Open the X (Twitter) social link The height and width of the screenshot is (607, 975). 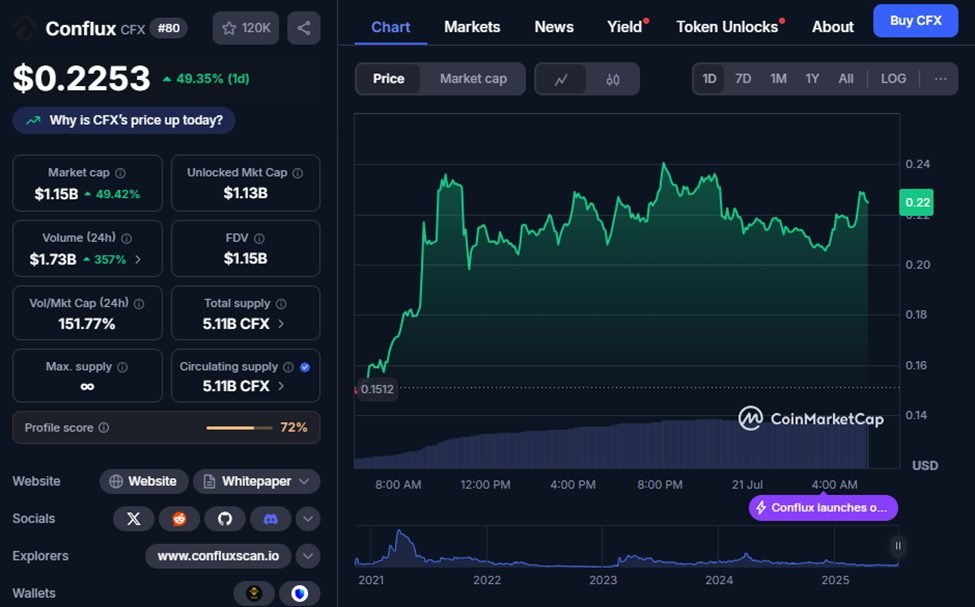[134, 519]
